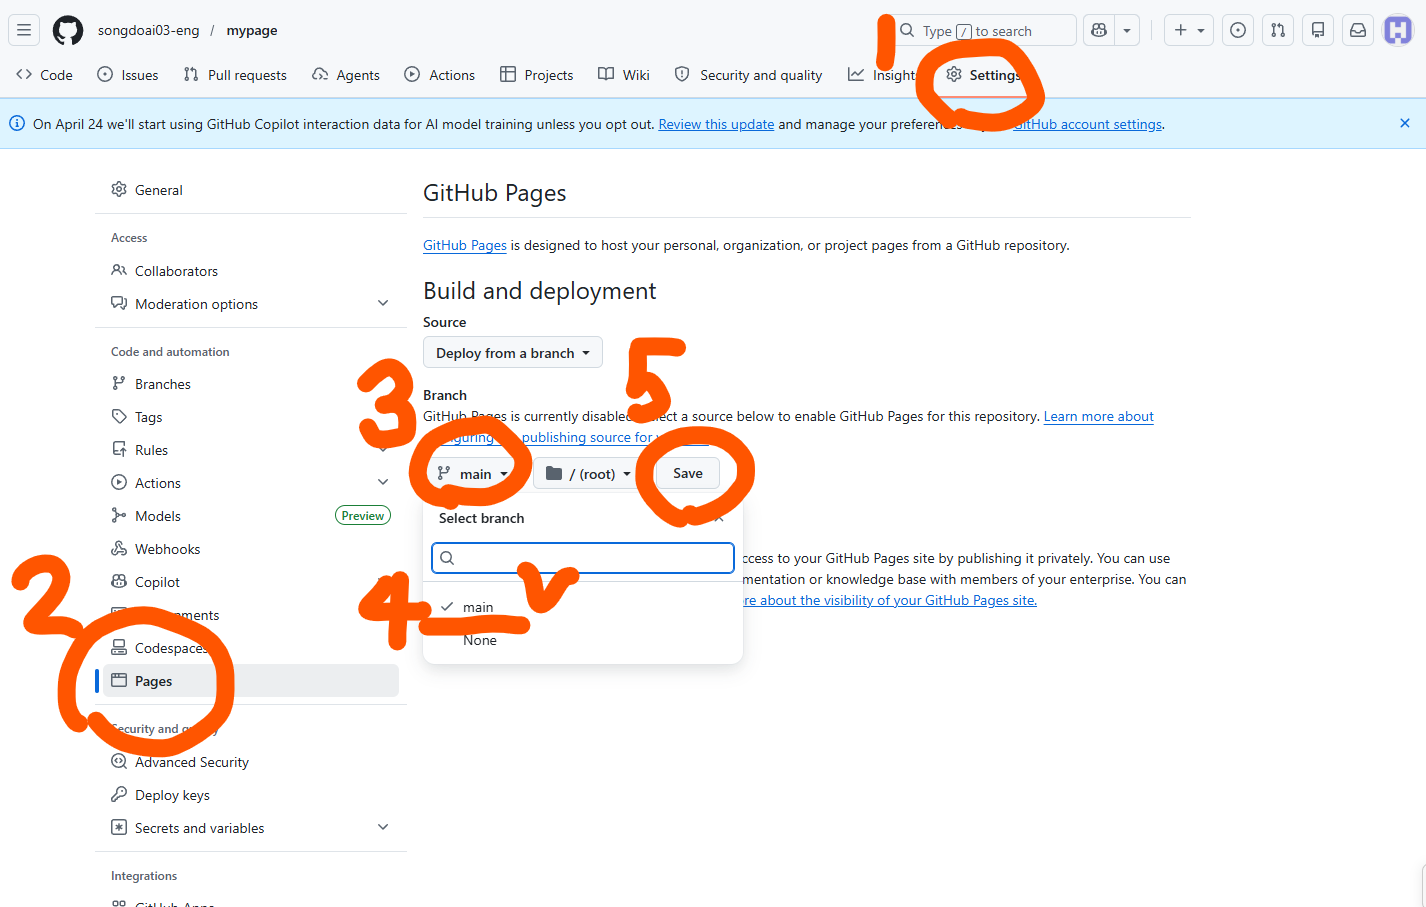The height and width of the screenshot is (907, 1426).
Task: Choose None in the branch list
Action: [x=583, y=640]
